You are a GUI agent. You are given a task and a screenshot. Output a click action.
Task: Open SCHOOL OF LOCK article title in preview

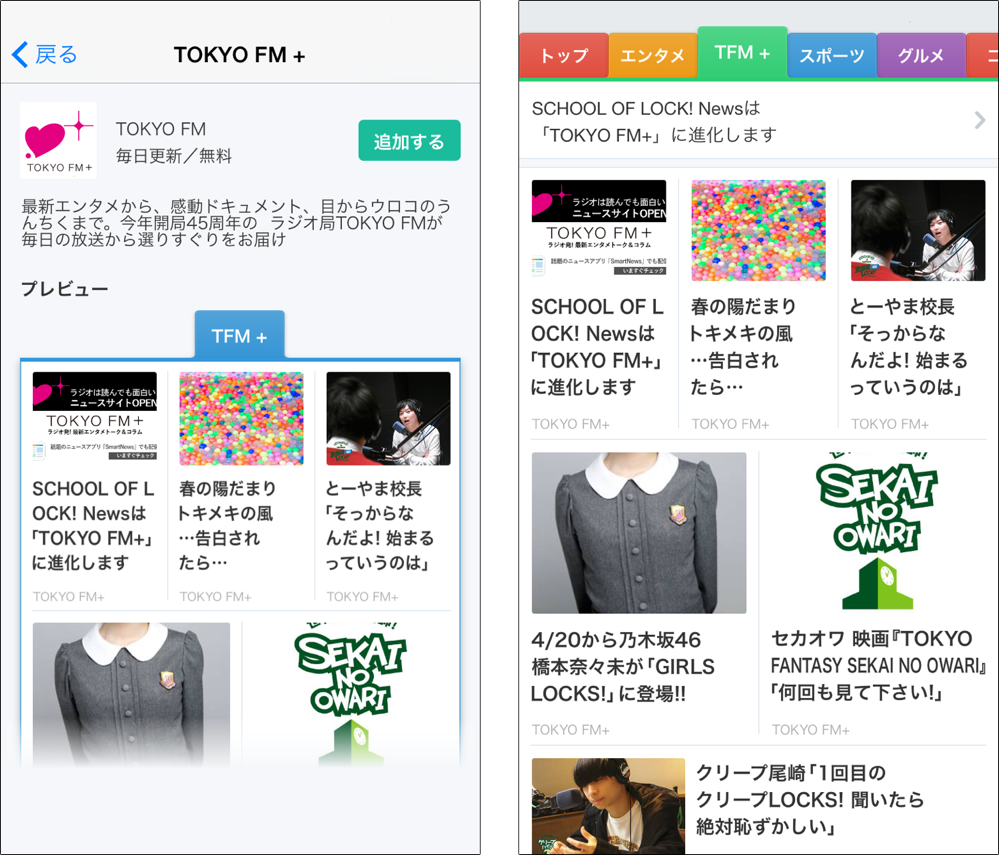[x=93, y=526]
